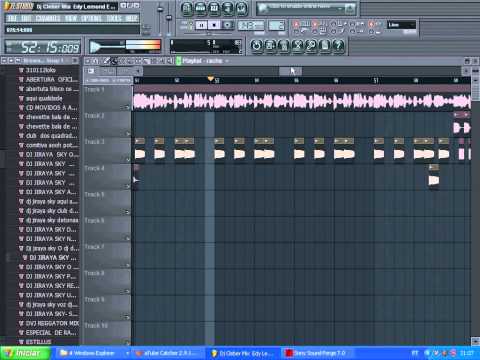Screen dimensions: 480x360
Task: Select the playlist Mute tool
Action: point(130,61)
